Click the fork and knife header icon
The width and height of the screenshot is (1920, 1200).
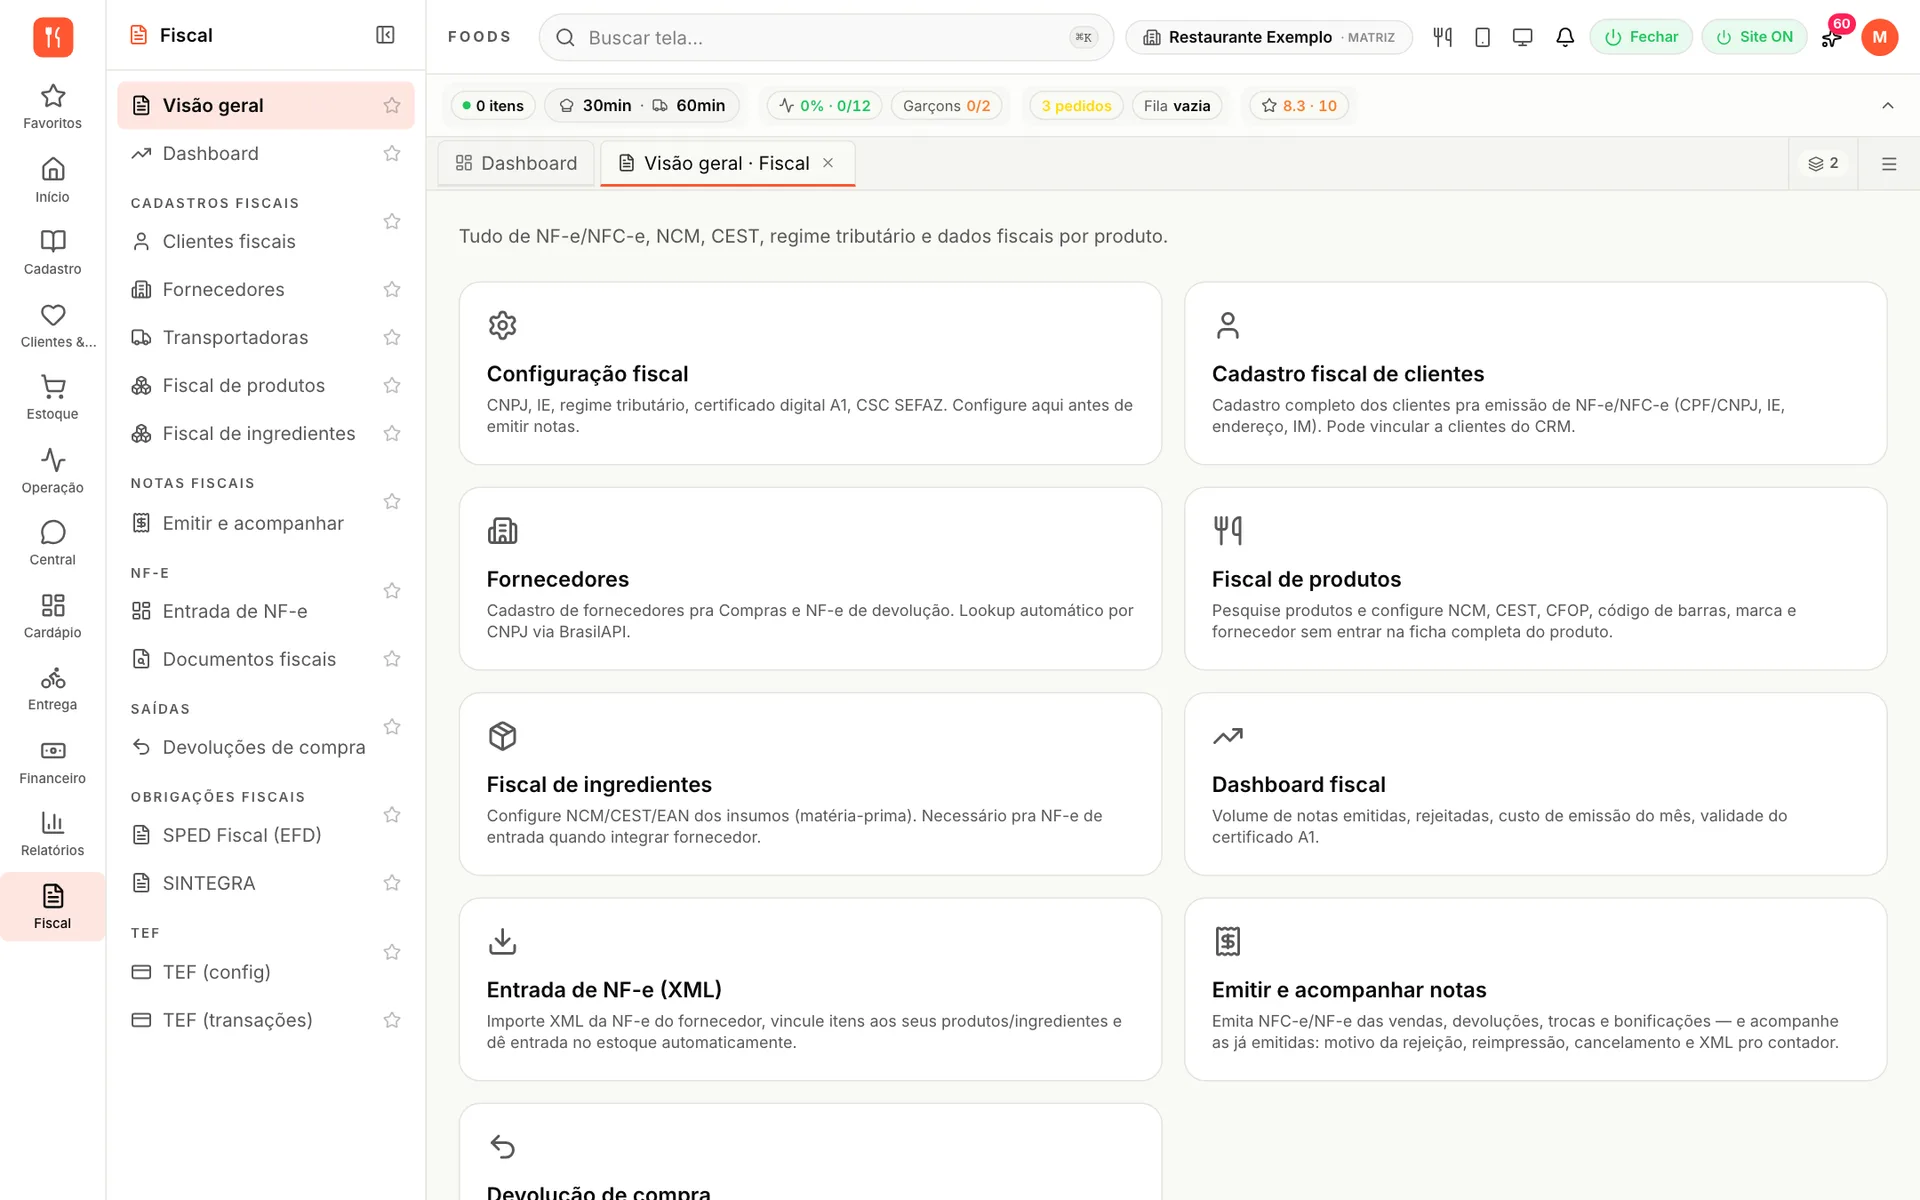[x=1442, y=37]
